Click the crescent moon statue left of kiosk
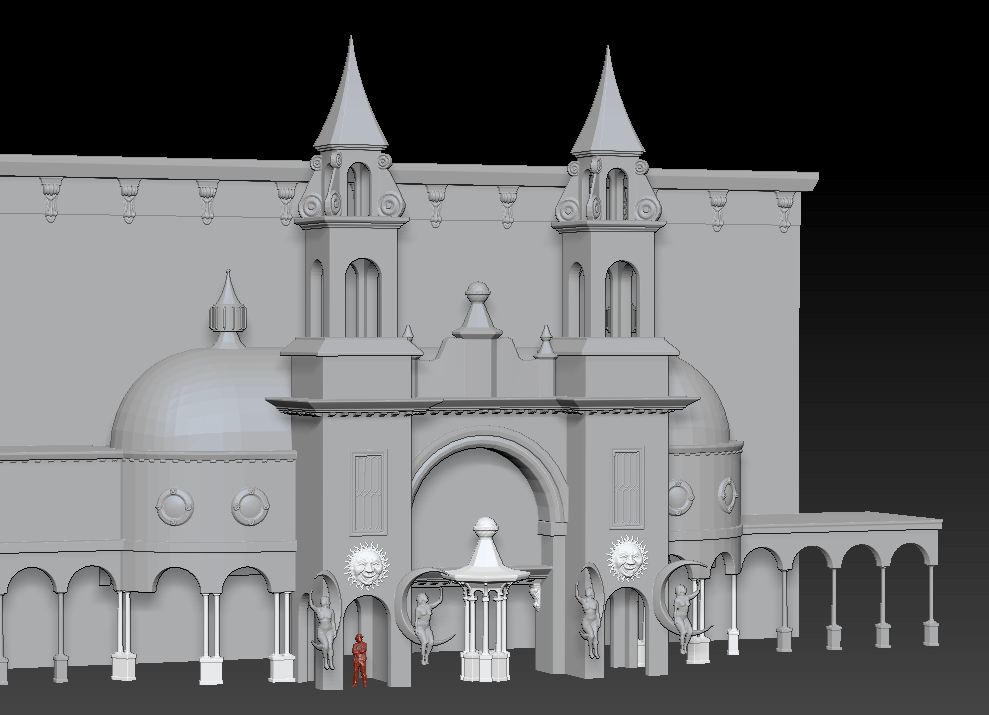Screen dimensions: 989x715 (420, 612)
